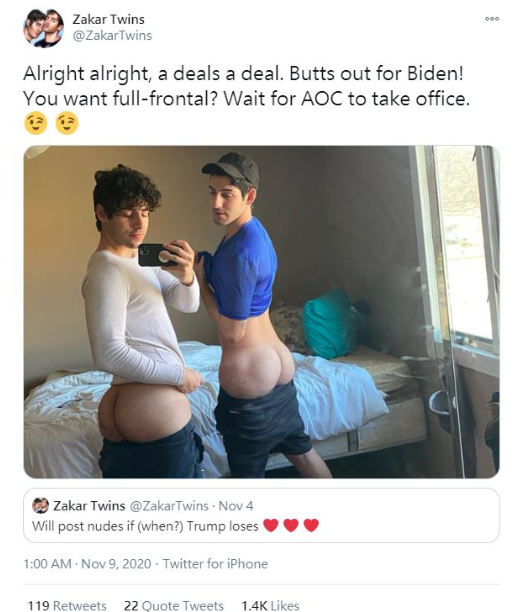Click the main tweet text starting "Alright alright"
Screen dimensions: 532x612
tap(246, 86)
